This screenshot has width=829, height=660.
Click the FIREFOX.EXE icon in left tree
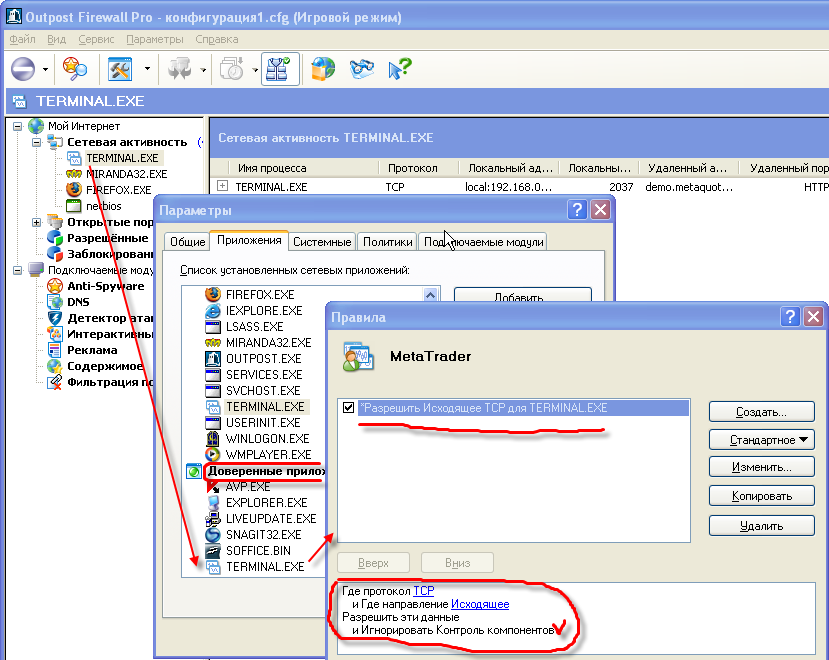(74, 189)
